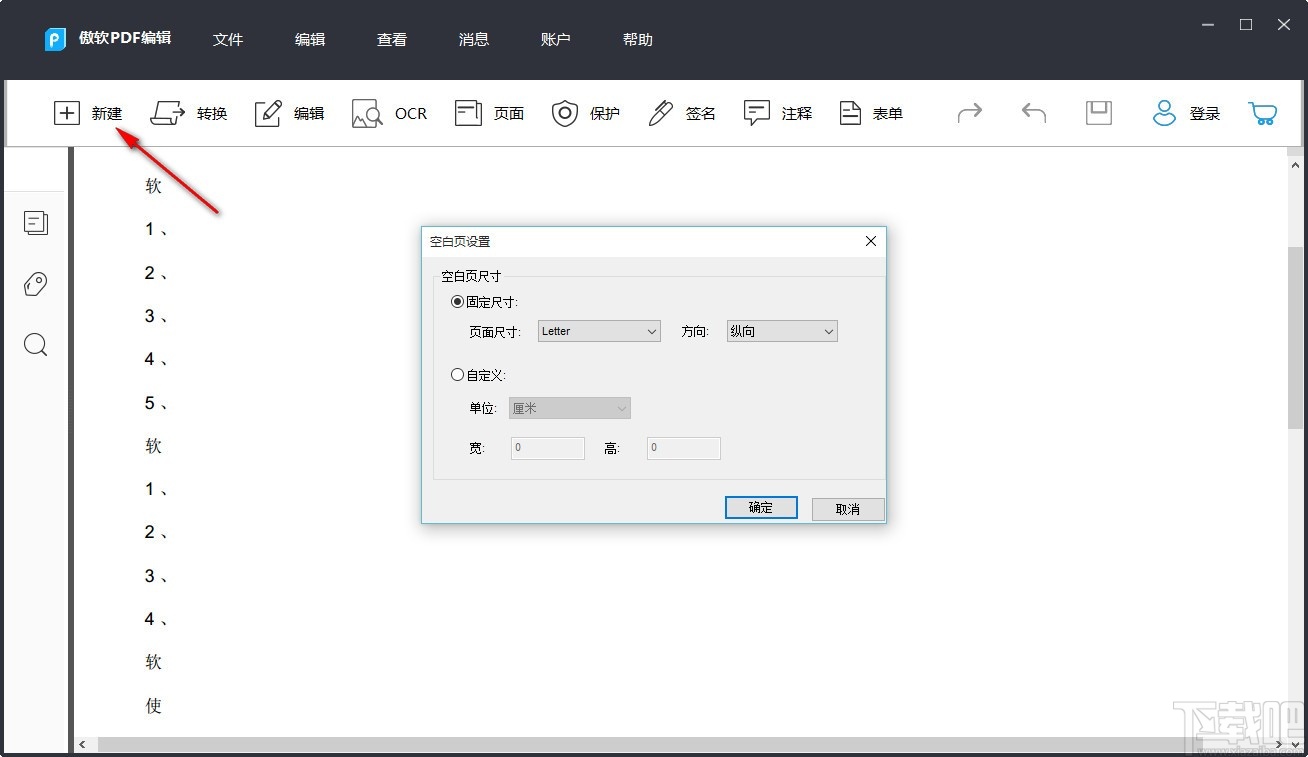The image size is (1308, 757).
Task: Select the 固定尺寸 radio button
Action: click(457, 301)
